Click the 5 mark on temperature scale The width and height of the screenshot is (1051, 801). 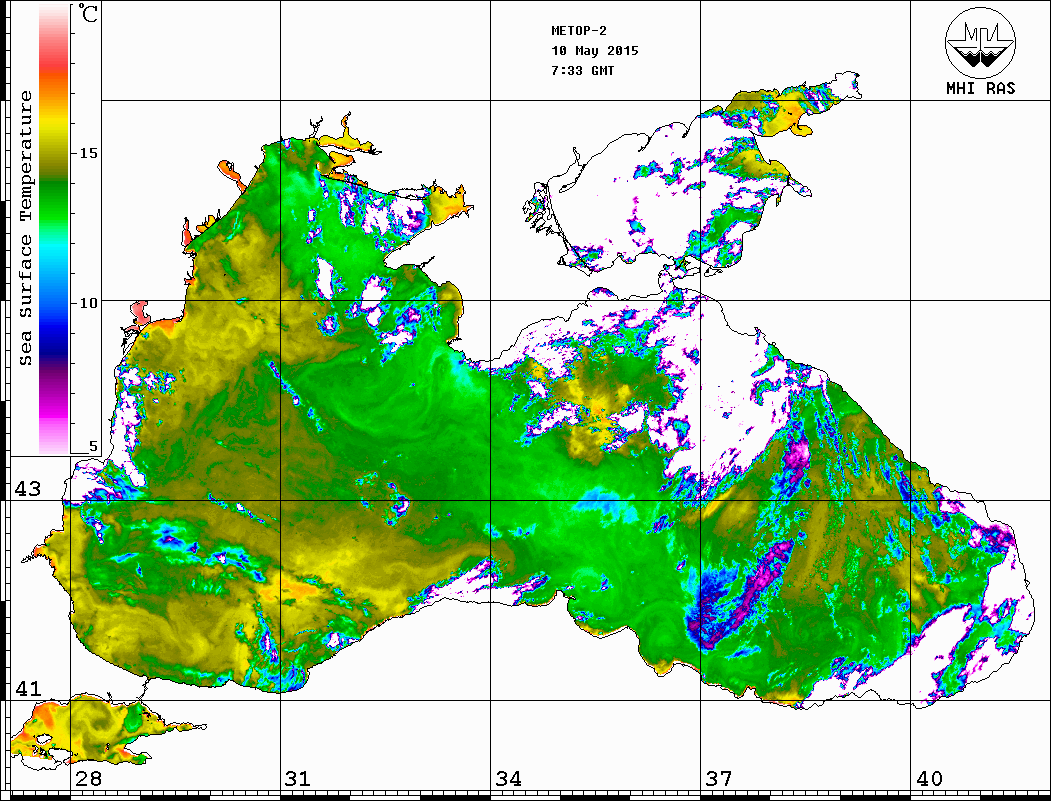tap(94, 447)
